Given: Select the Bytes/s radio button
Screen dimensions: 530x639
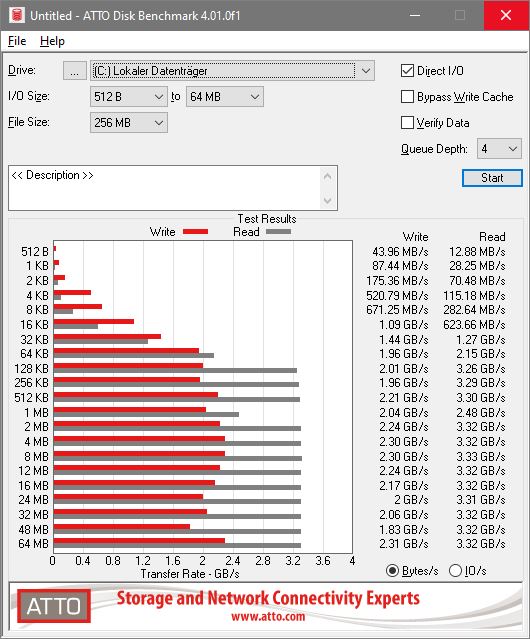Looking at the screenshot, I should [392, 571].
